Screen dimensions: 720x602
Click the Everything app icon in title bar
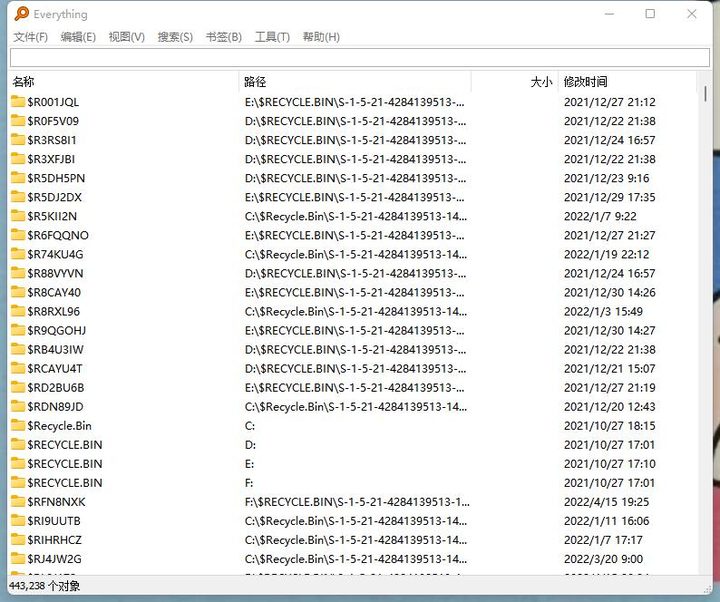coord(21,14)
